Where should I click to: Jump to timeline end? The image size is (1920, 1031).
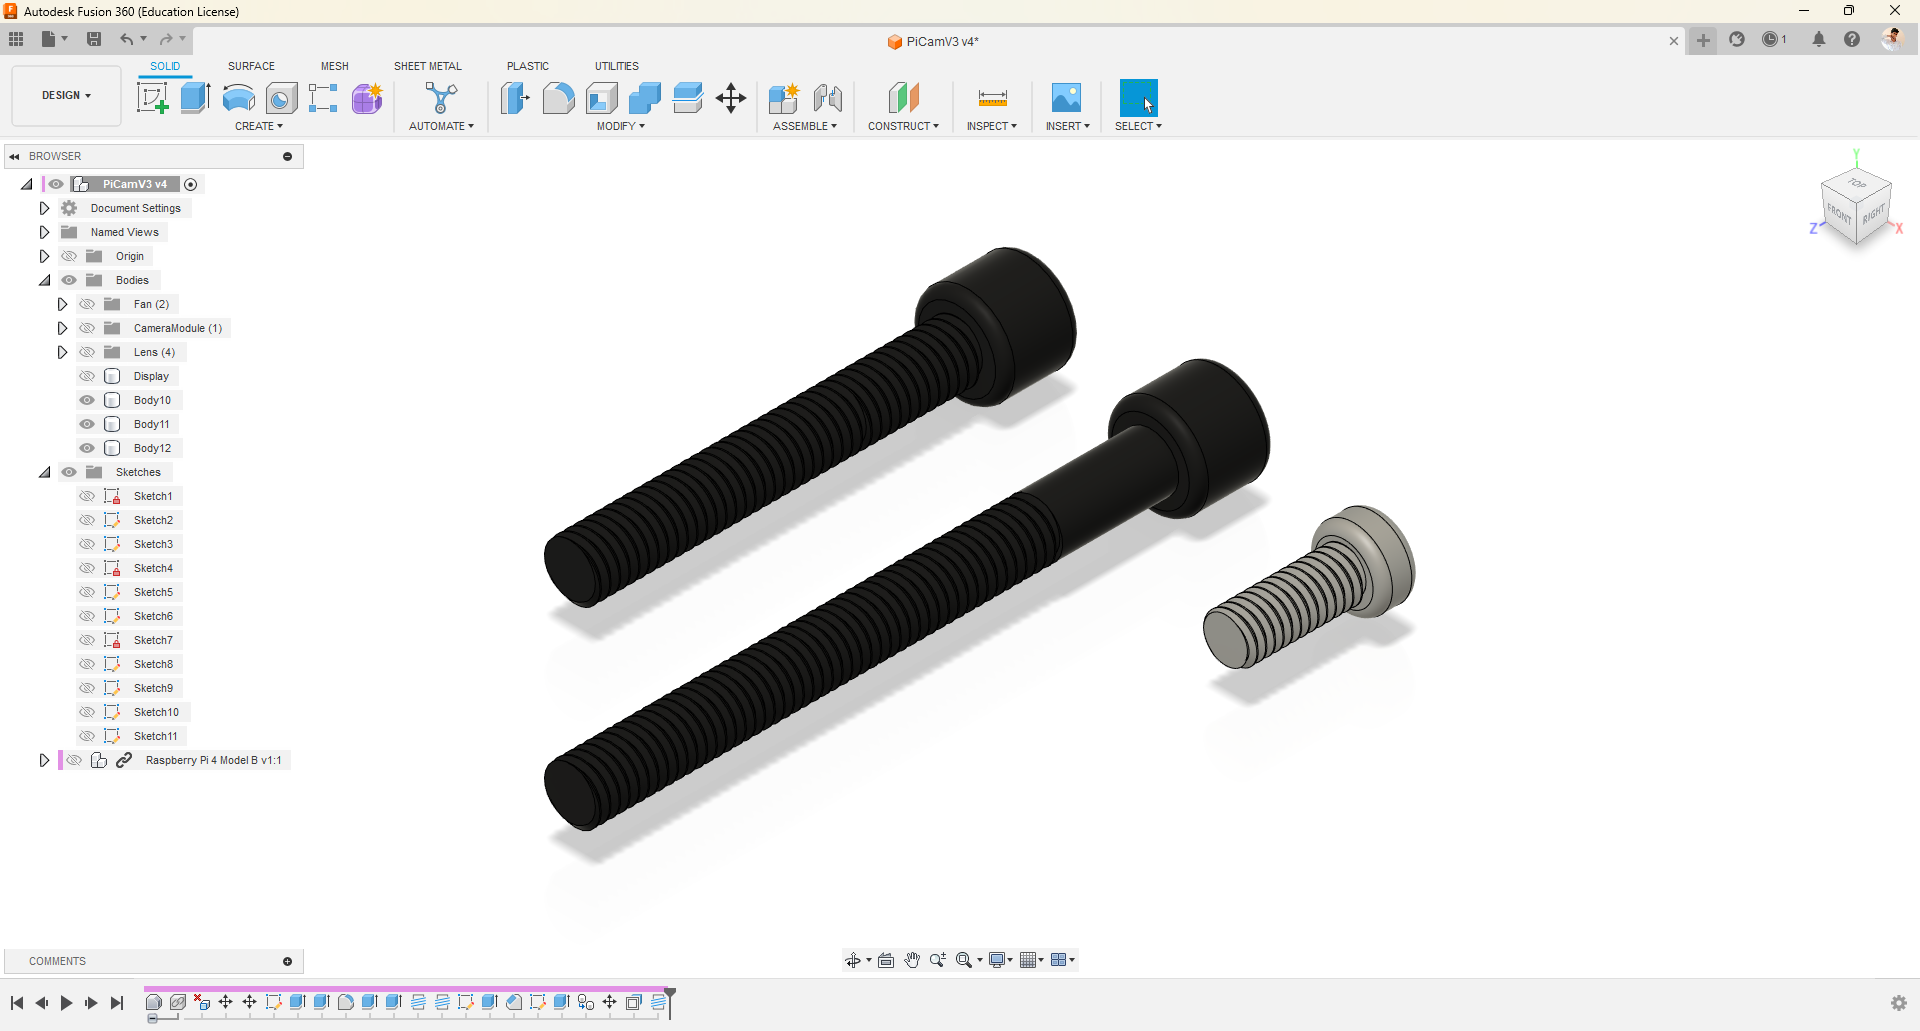tap(117, 1003)
